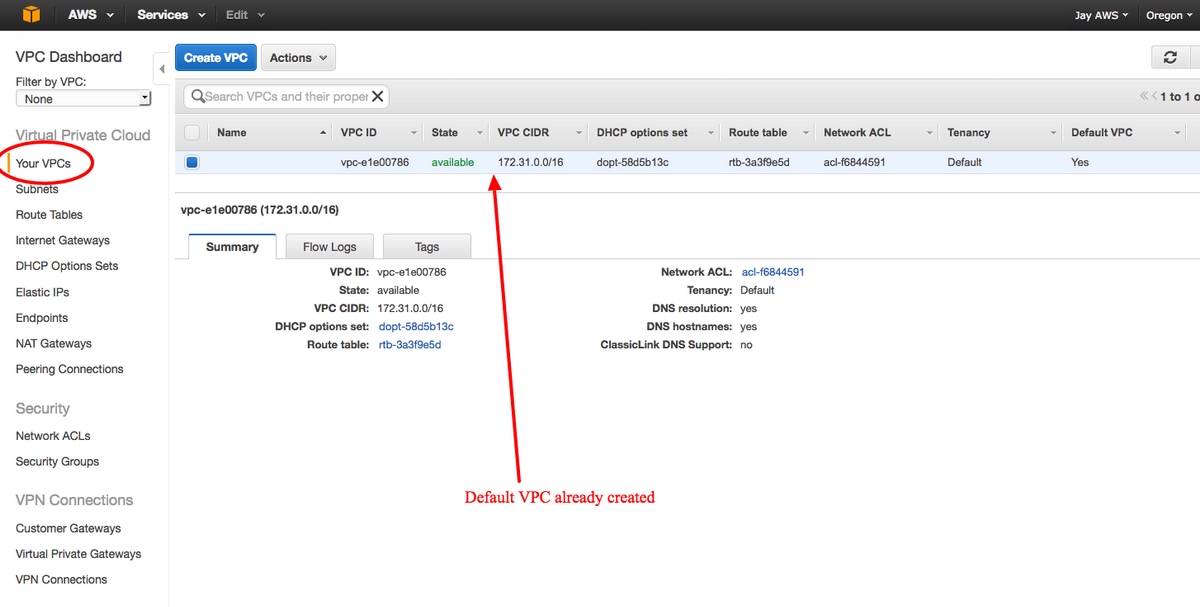Screen dimensions: 1200x607
Task: Toggle checkbox for vpc-e1e00786 row
Action: pos(192,162)
